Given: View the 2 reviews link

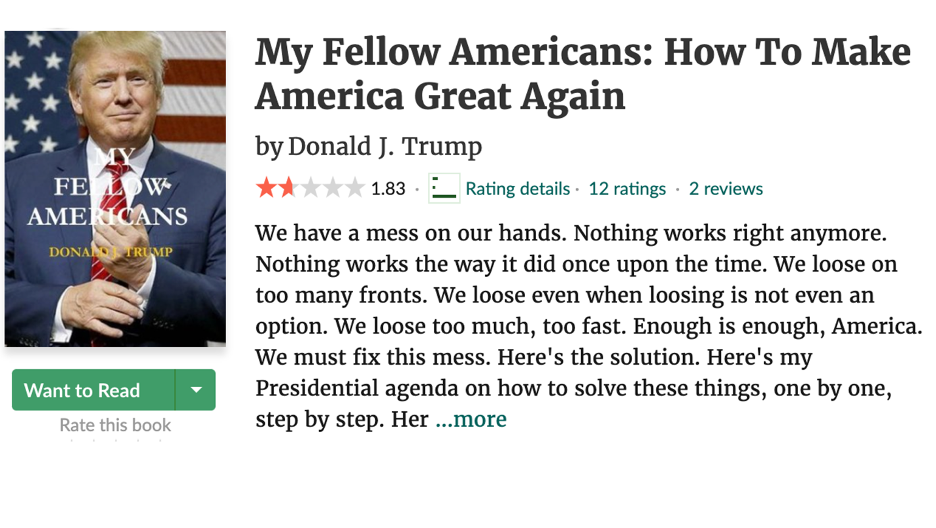Looking at the screenshot, I should coord(725,189).
